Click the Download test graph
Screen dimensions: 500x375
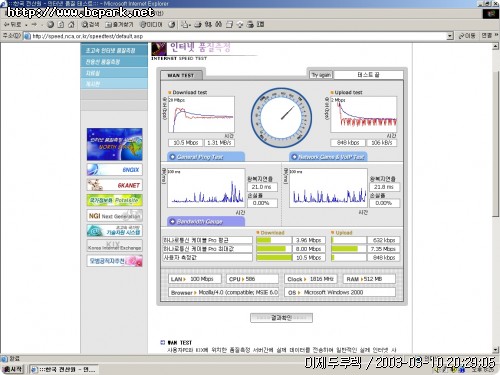(x=201, y=115)
